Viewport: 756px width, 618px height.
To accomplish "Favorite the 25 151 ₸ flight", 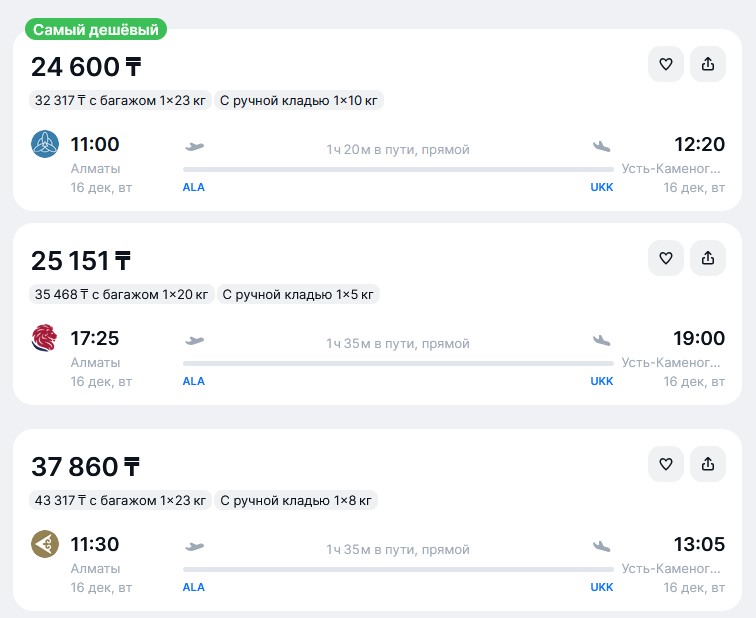I will click(666, 258).
